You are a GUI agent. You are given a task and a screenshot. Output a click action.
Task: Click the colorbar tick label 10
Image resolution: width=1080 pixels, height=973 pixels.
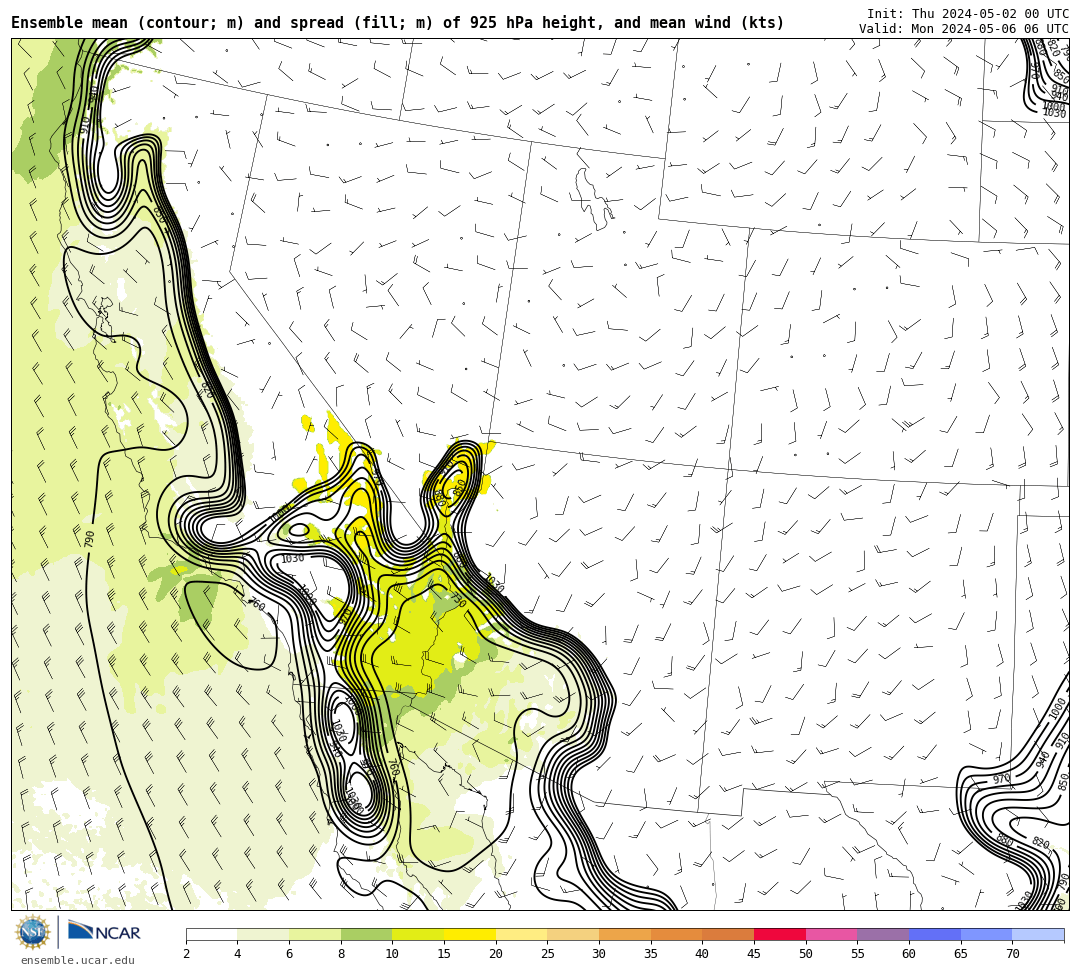392,954
